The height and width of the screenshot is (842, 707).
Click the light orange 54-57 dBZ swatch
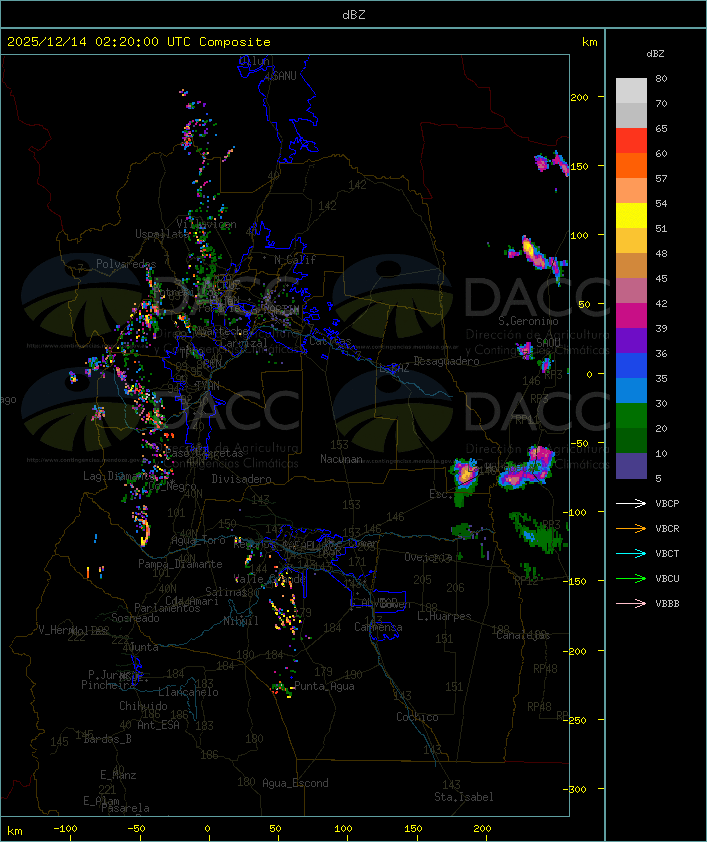[631, 191]
